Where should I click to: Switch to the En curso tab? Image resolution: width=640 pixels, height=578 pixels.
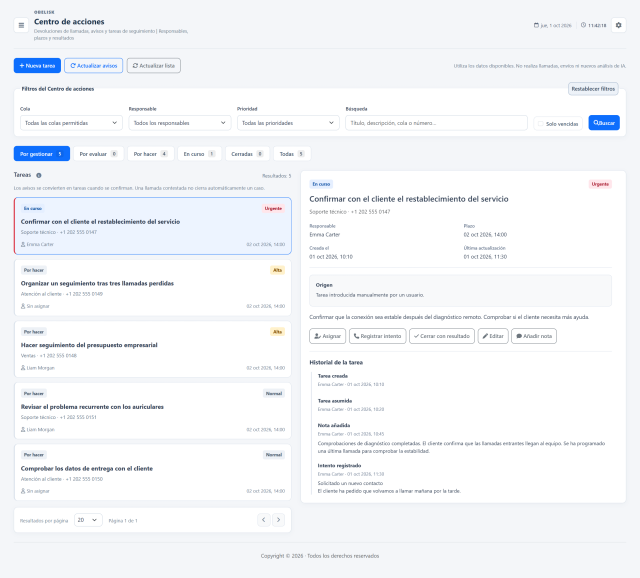coord(200,154)
